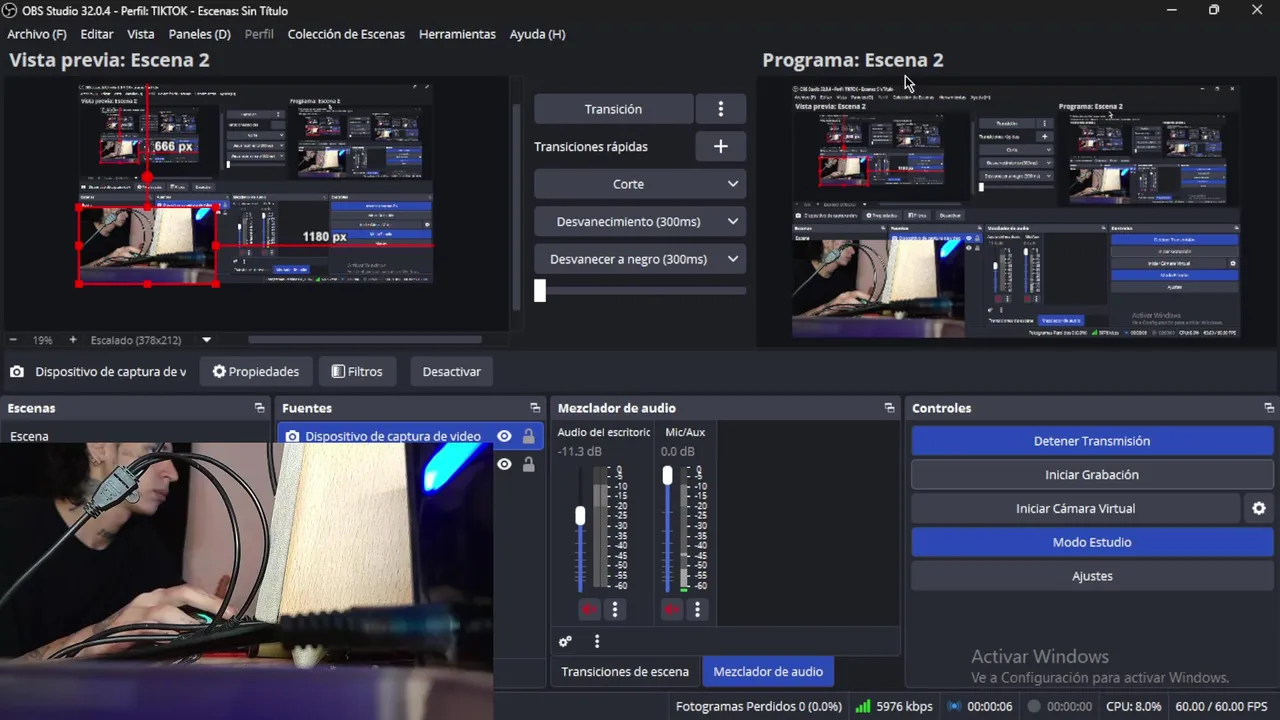This screenshot has width=1280, height=720.
Task: Open the audio mixer three-dot menu
Action: coord(597,642)
